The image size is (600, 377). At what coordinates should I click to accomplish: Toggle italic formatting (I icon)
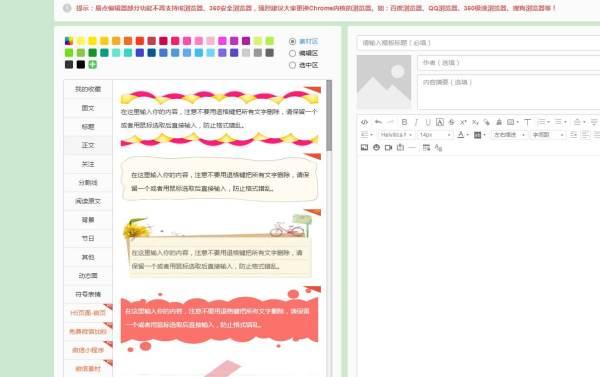click(416, 122)
